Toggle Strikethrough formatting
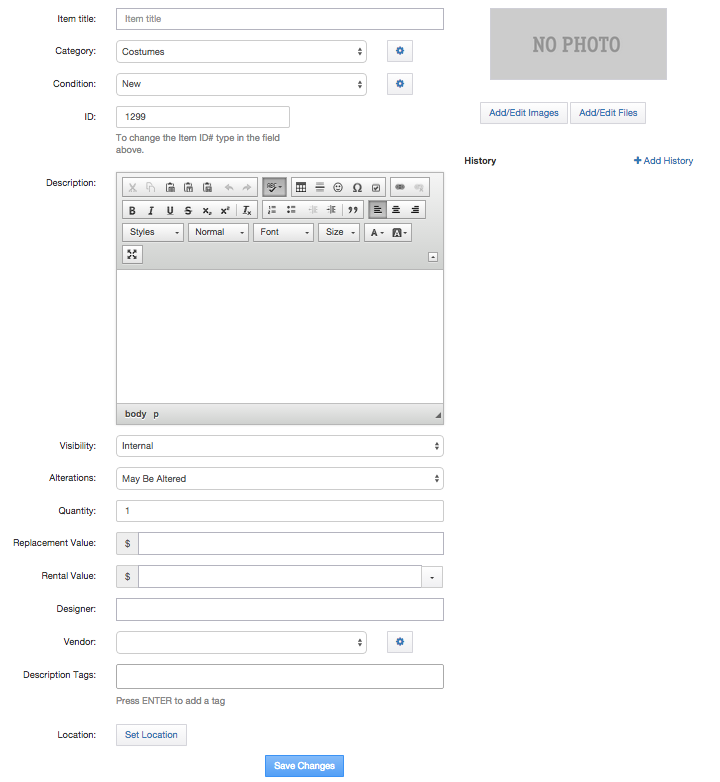This screenshot has width=720, height=782. pos(188,210)
